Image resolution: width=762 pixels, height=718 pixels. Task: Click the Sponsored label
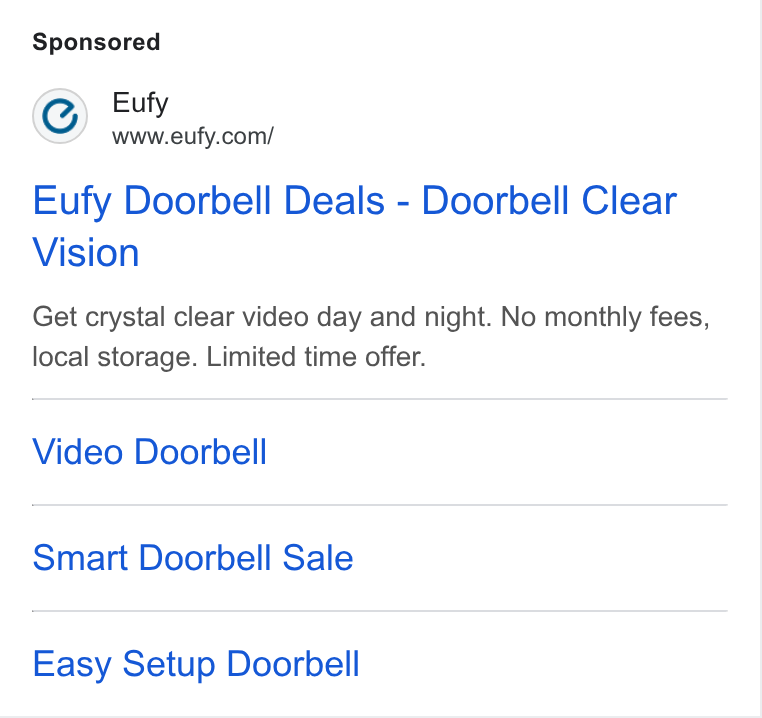point(96,42)
